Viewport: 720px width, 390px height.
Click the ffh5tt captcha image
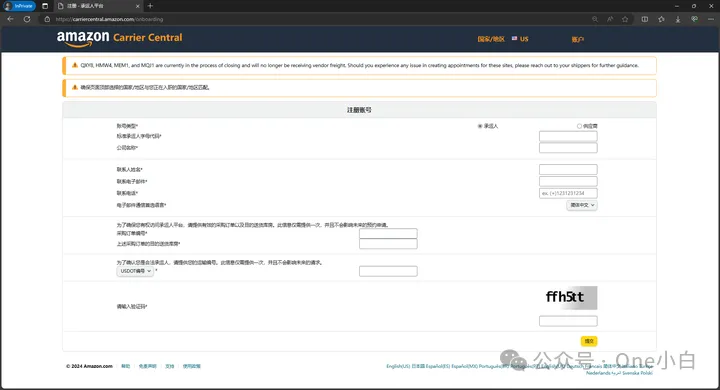coord(568,298)
